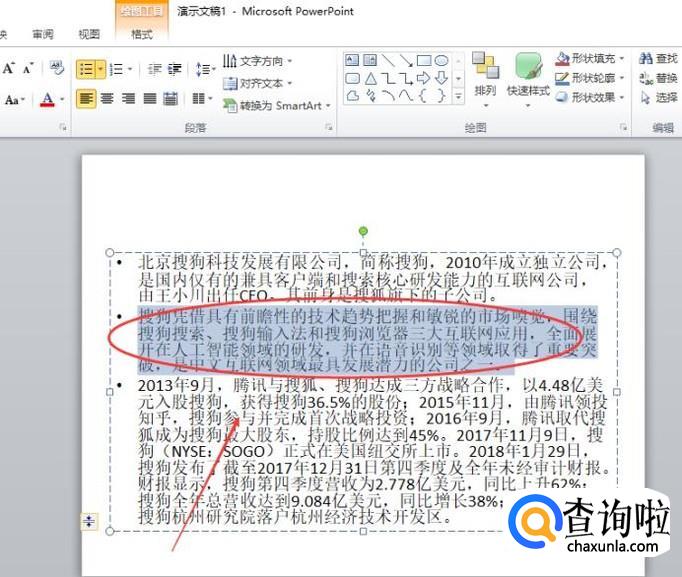Select left brace shape
Screen dimensions: 682x577
423,96
